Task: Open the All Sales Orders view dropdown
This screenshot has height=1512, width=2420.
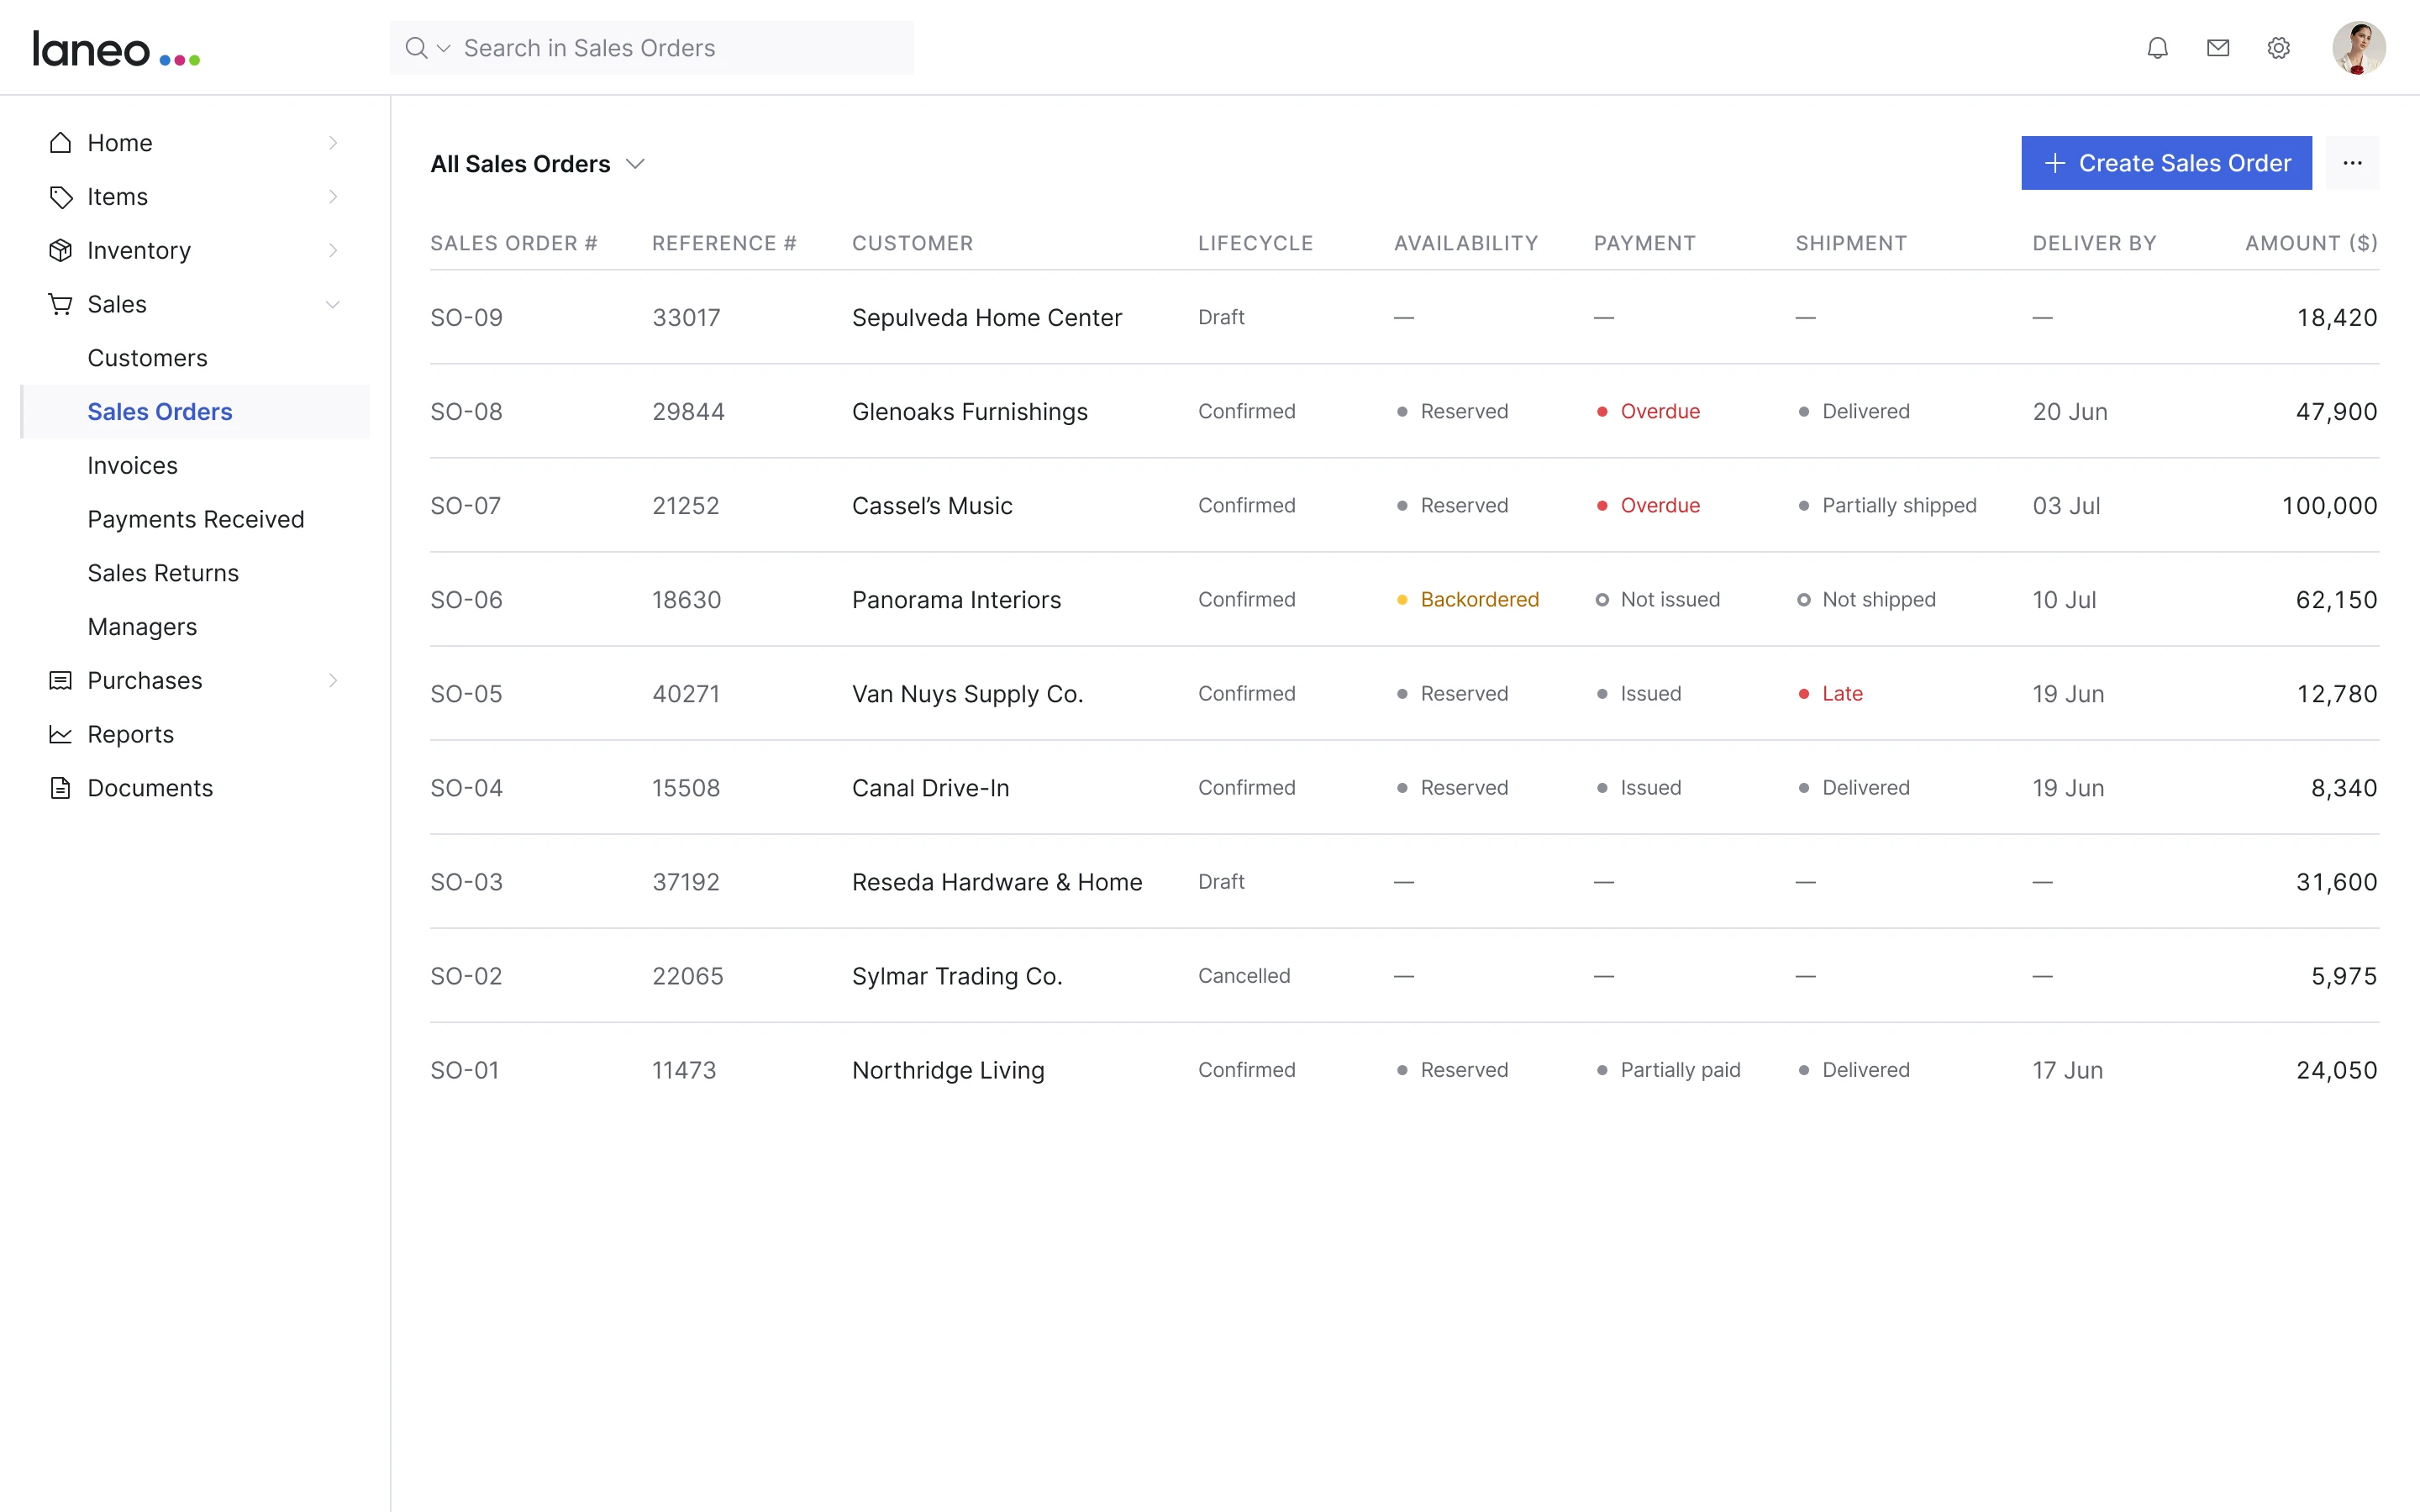Action: pyautogui.click(x=537, y=164)
